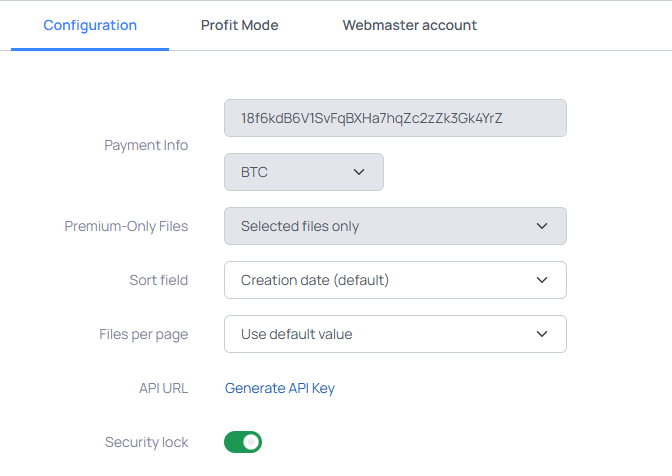Click the payment wallet address field
This screenshot has width=672, height=476.
tap(395, 118)
